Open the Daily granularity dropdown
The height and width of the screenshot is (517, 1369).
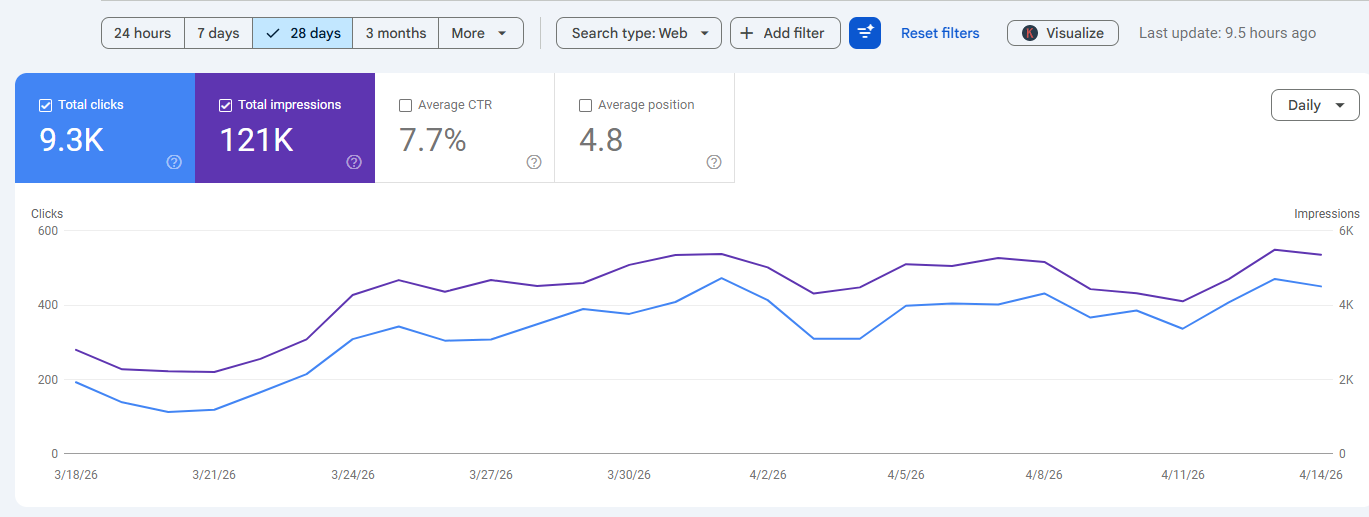point(1314,105)
